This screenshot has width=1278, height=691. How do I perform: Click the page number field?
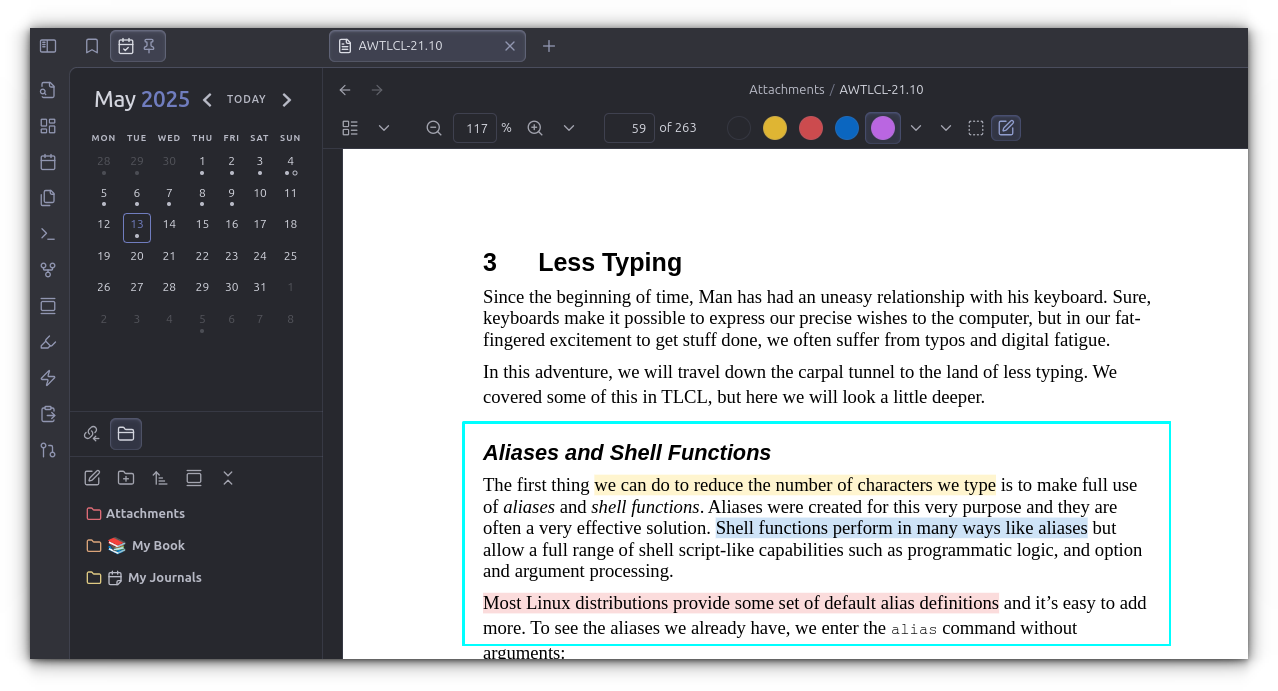point(630,128)
